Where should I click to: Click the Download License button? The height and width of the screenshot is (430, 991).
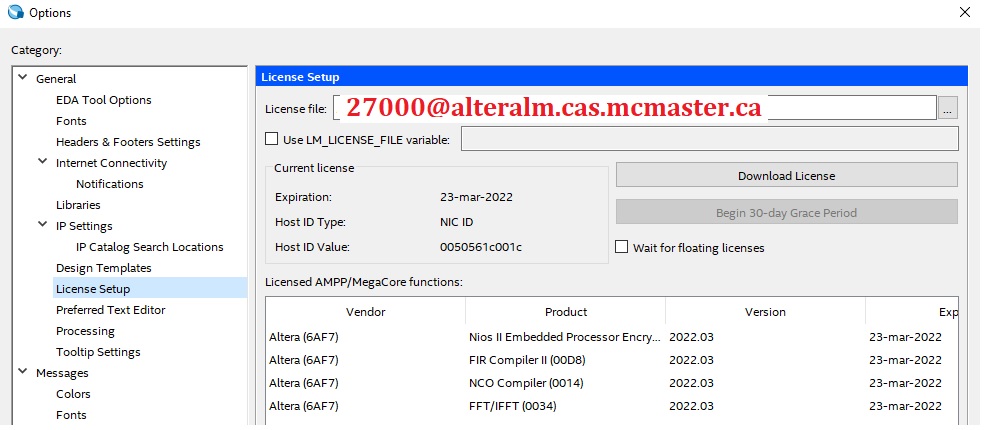(786, 175)
